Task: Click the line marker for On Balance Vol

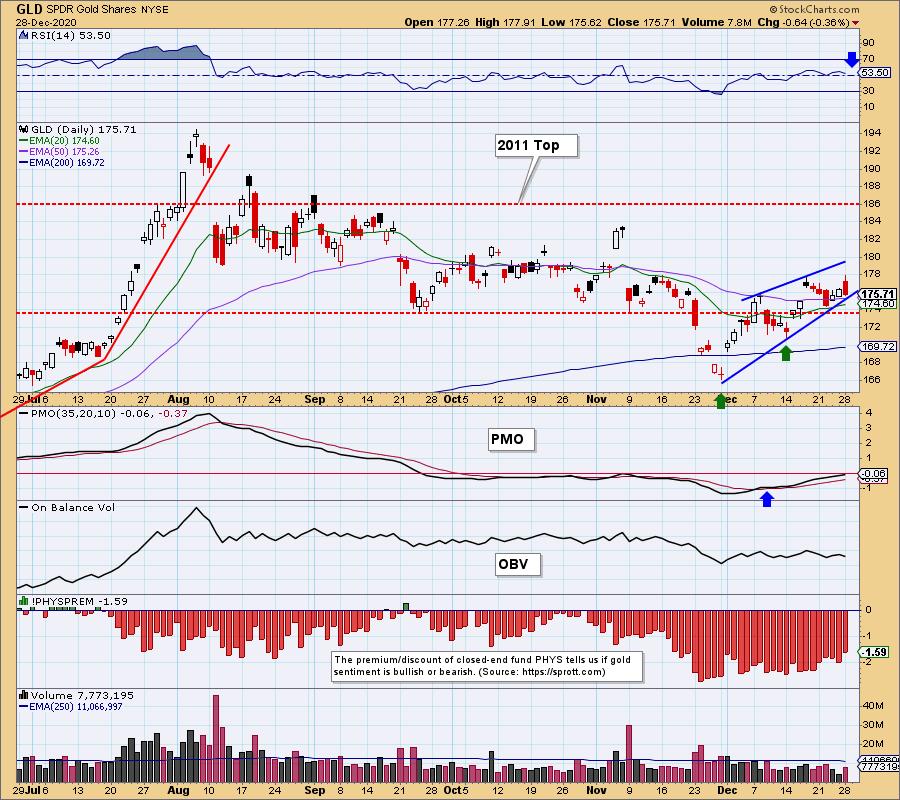Action: pos(24,508)
